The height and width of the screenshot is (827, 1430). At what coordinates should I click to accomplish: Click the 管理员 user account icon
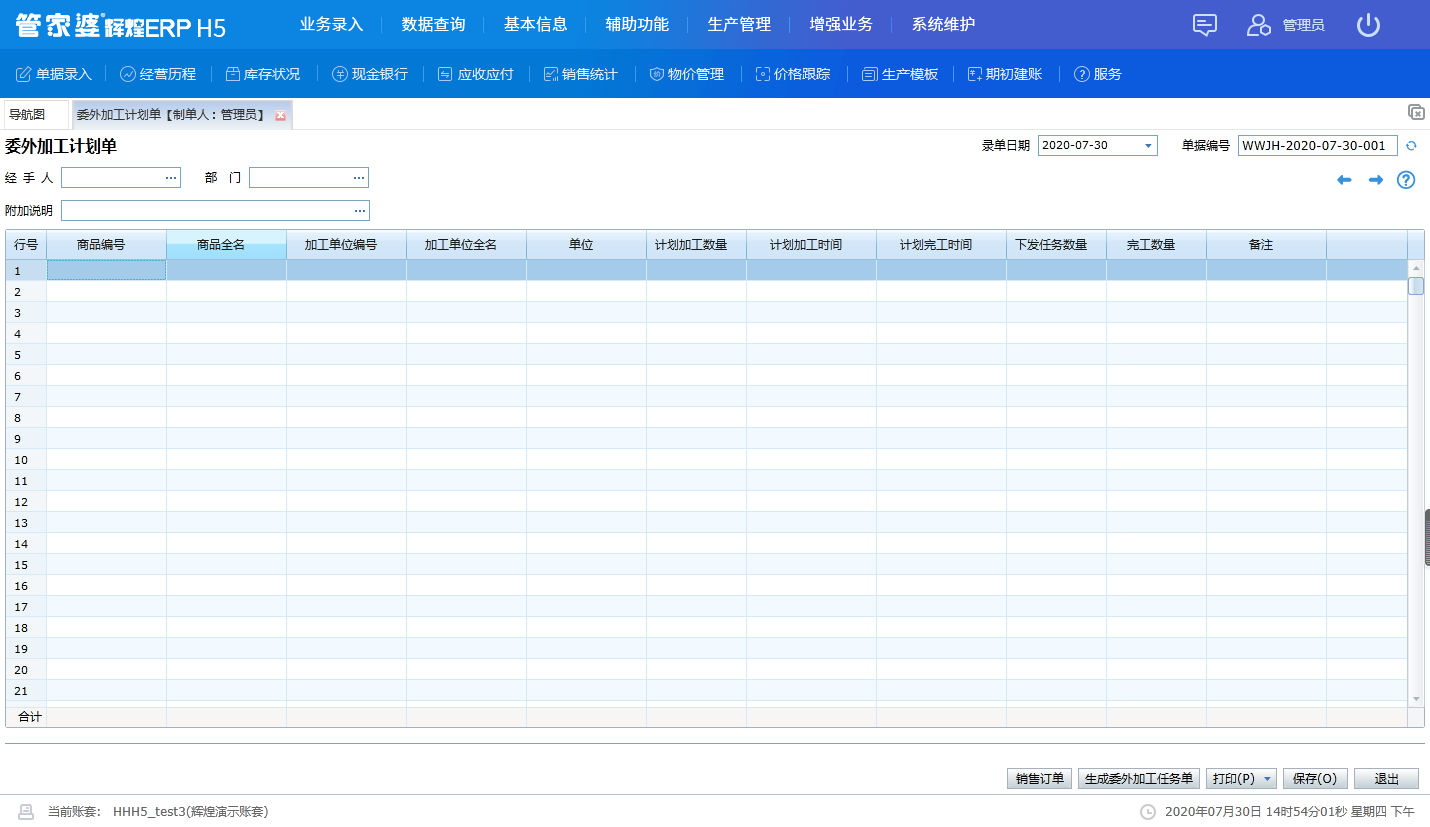point(1258,25)
